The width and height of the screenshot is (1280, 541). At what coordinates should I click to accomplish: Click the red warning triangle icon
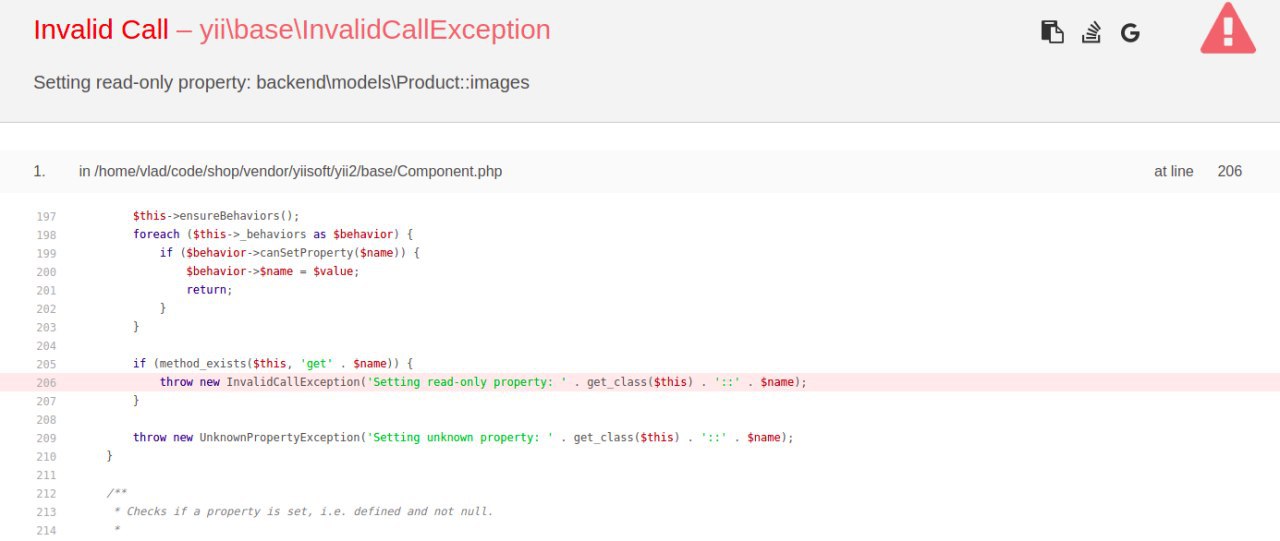[1228, 28]
